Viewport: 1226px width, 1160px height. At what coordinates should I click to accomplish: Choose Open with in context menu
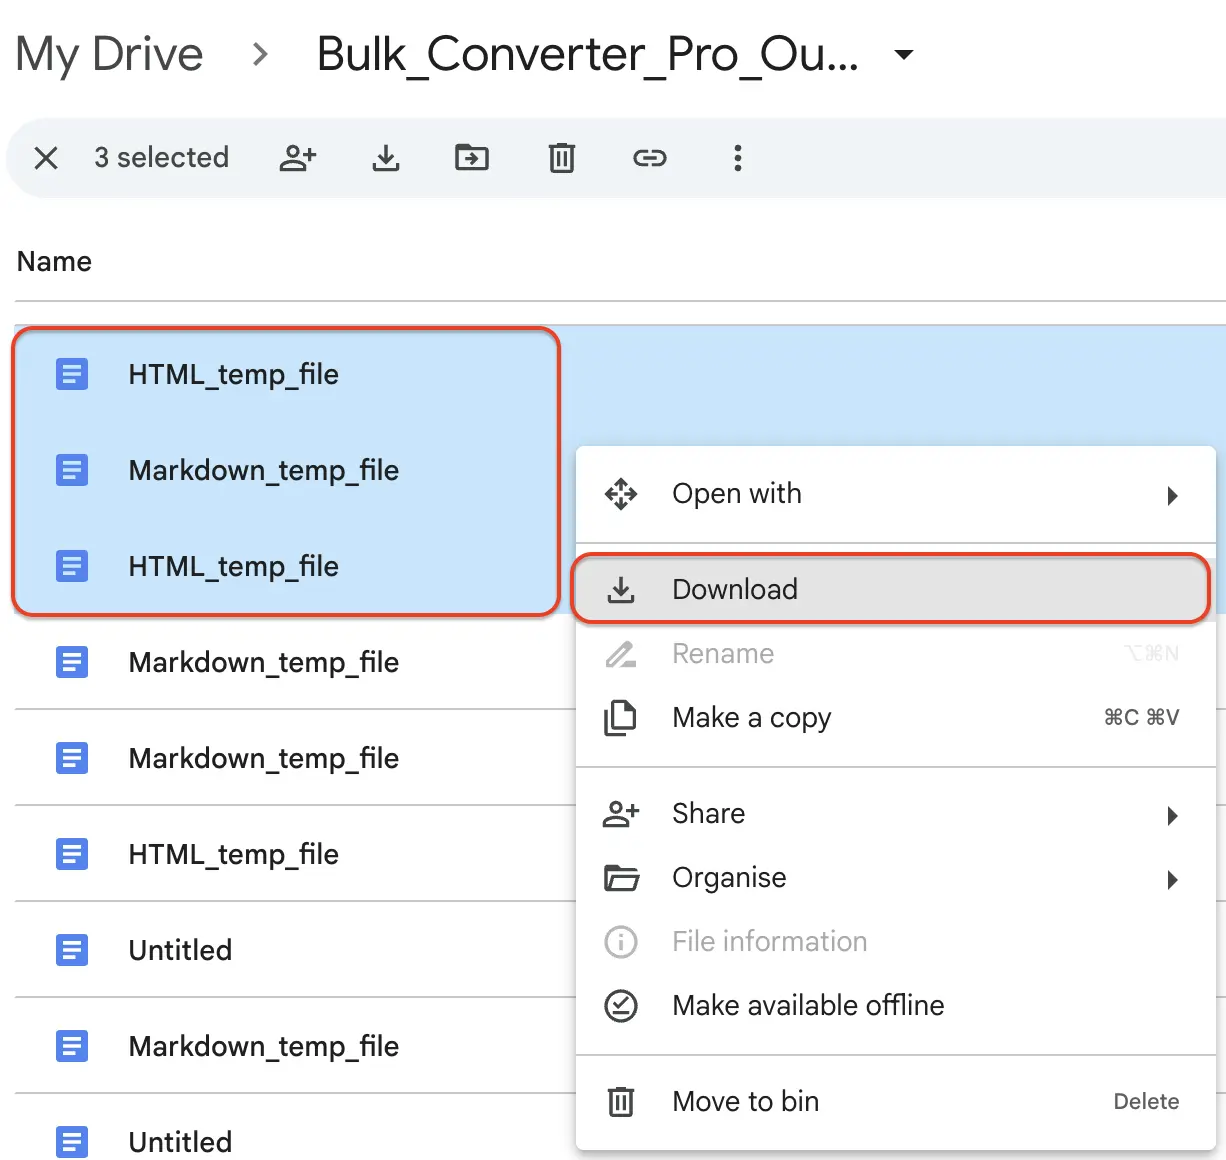pyautogui.click(x=896, y=494)
